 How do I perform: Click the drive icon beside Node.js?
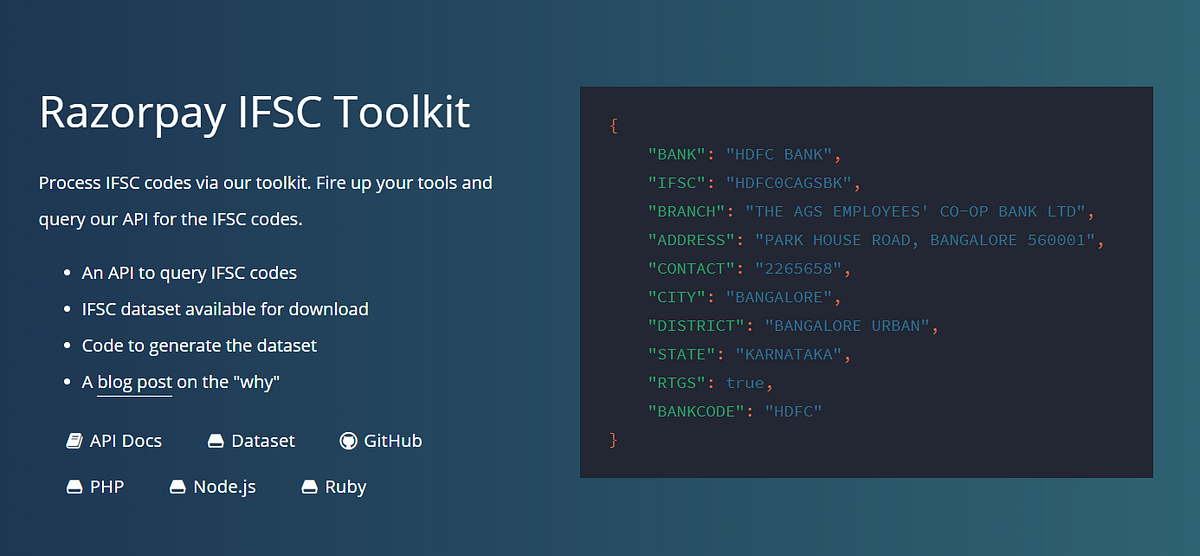point(178,487)
